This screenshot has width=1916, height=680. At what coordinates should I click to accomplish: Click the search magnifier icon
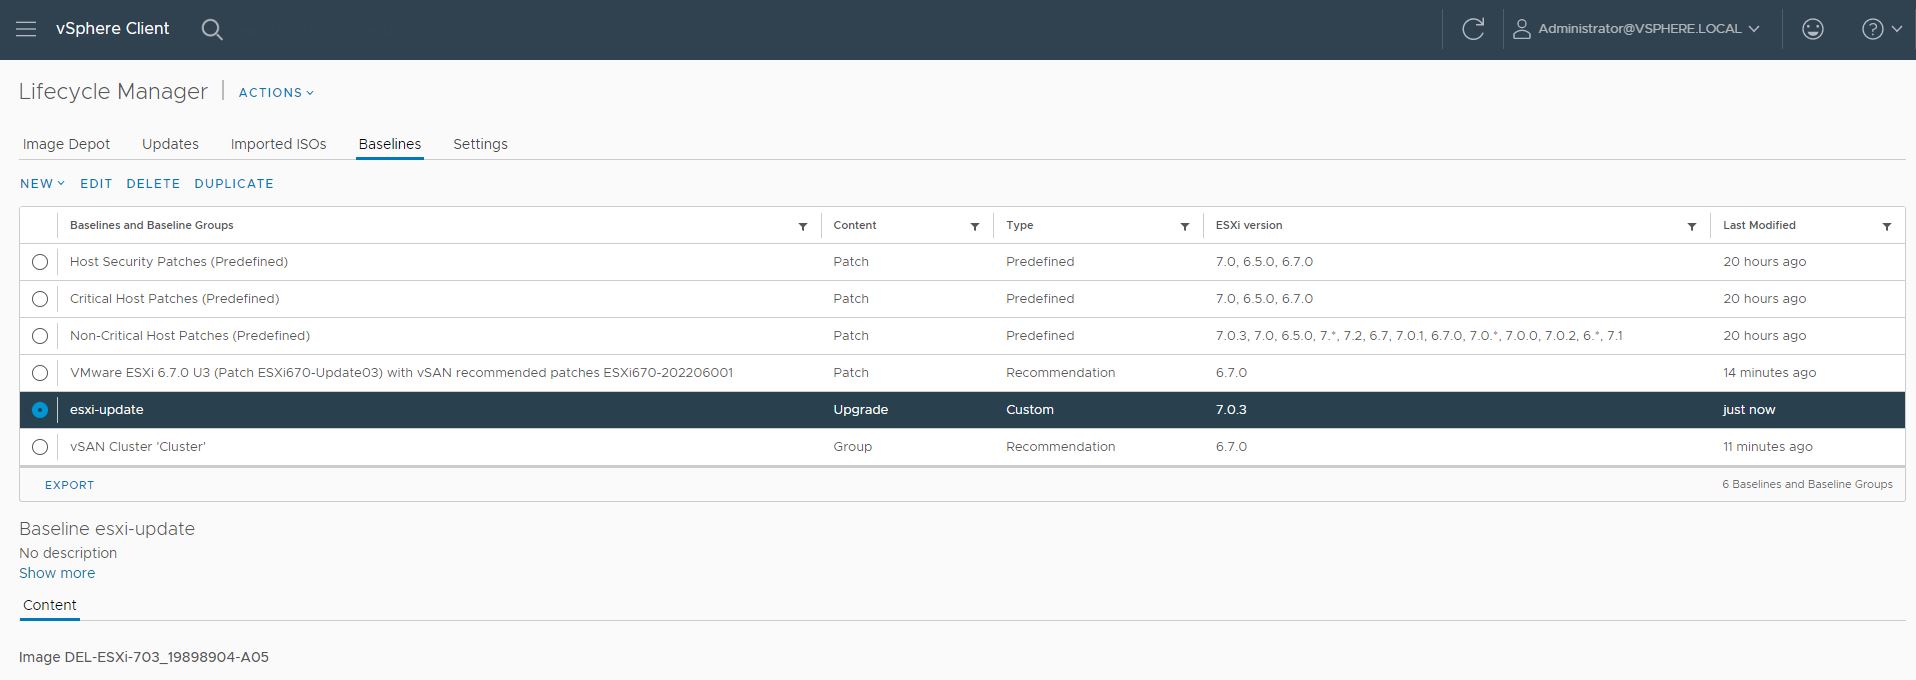[212, 29]
